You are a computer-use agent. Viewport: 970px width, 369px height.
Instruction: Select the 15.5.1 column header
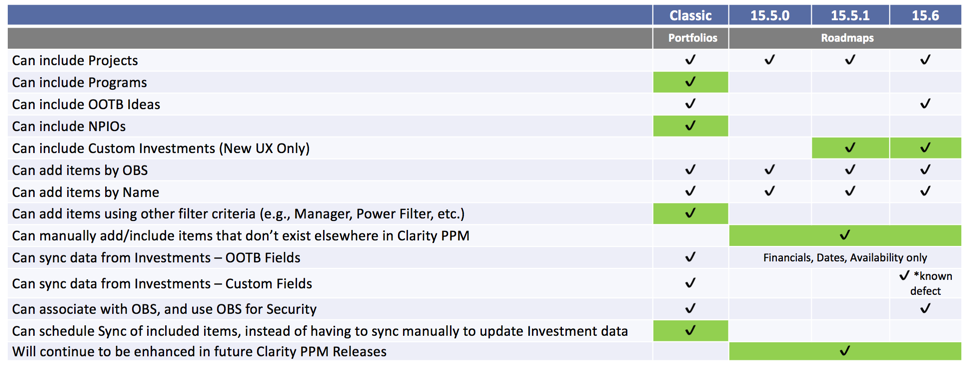[x=850, y=15]
